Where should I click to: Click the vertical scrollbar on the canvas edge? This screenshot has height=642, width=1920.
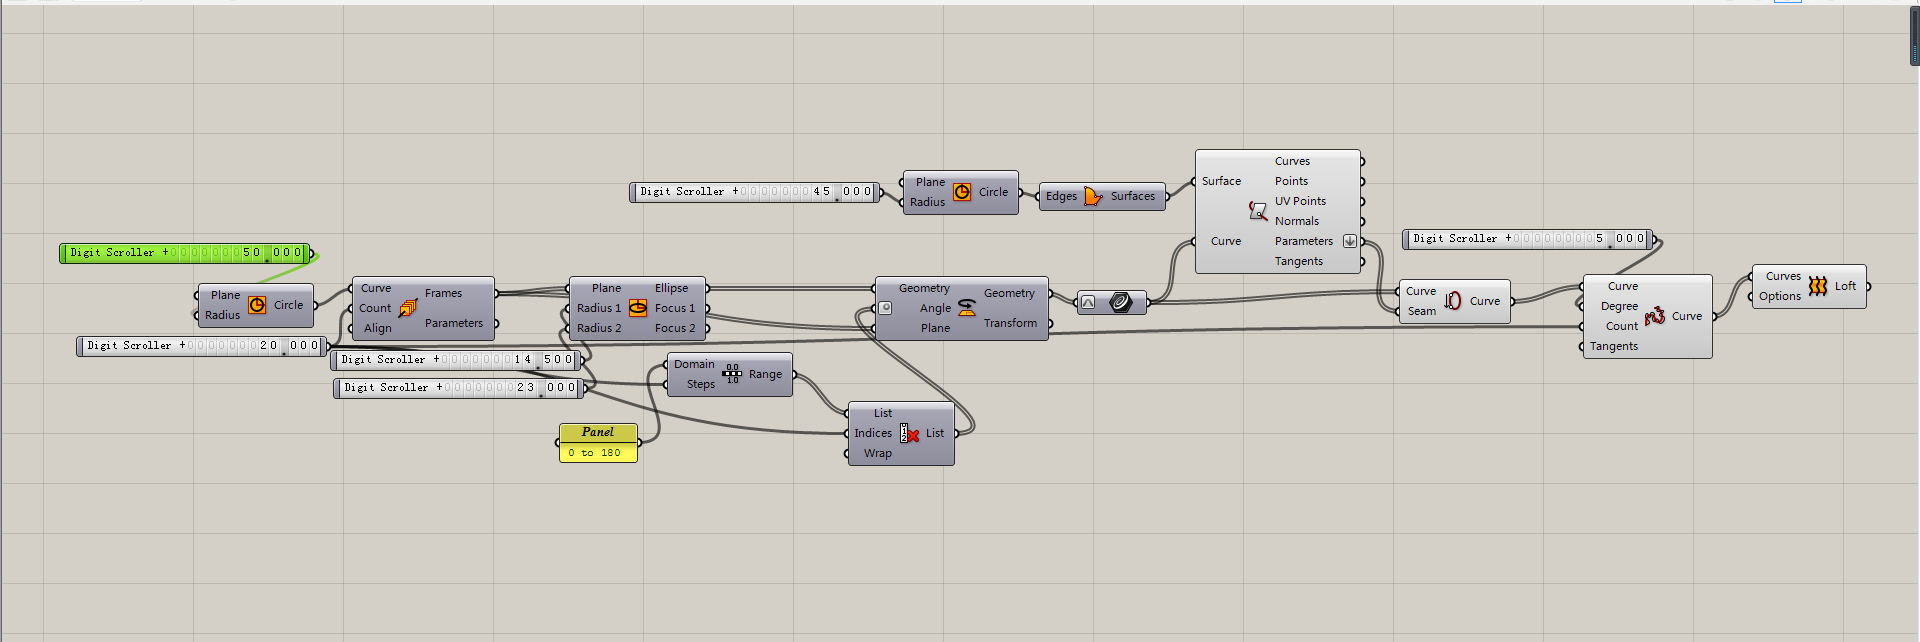pyautogui.click(x=1914, y=36)
